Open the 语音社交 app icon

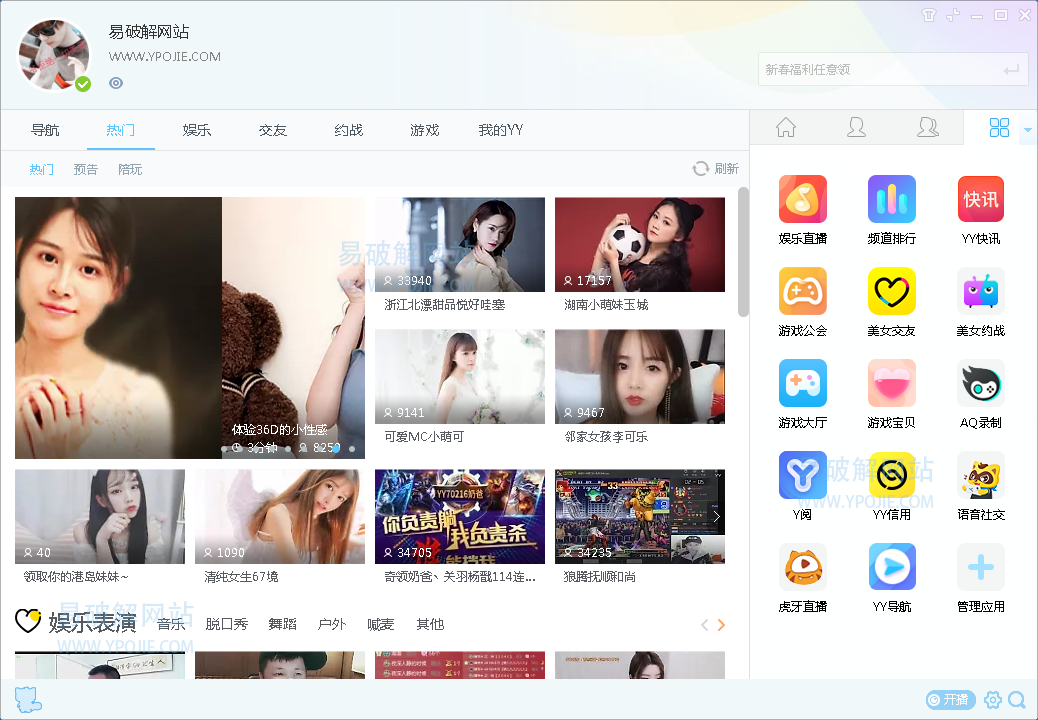pos(980,475)
